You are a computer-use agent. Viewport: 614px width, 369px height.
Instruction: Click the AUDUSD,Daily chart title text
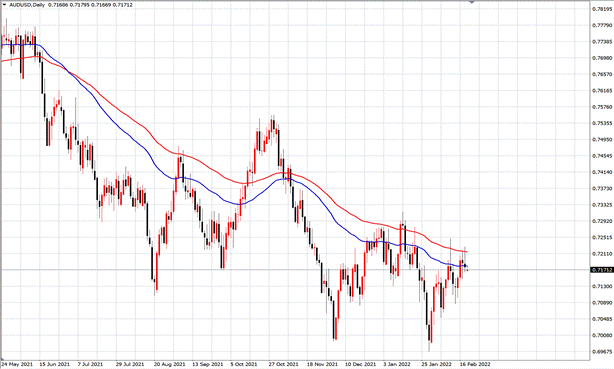coord(27,5)
